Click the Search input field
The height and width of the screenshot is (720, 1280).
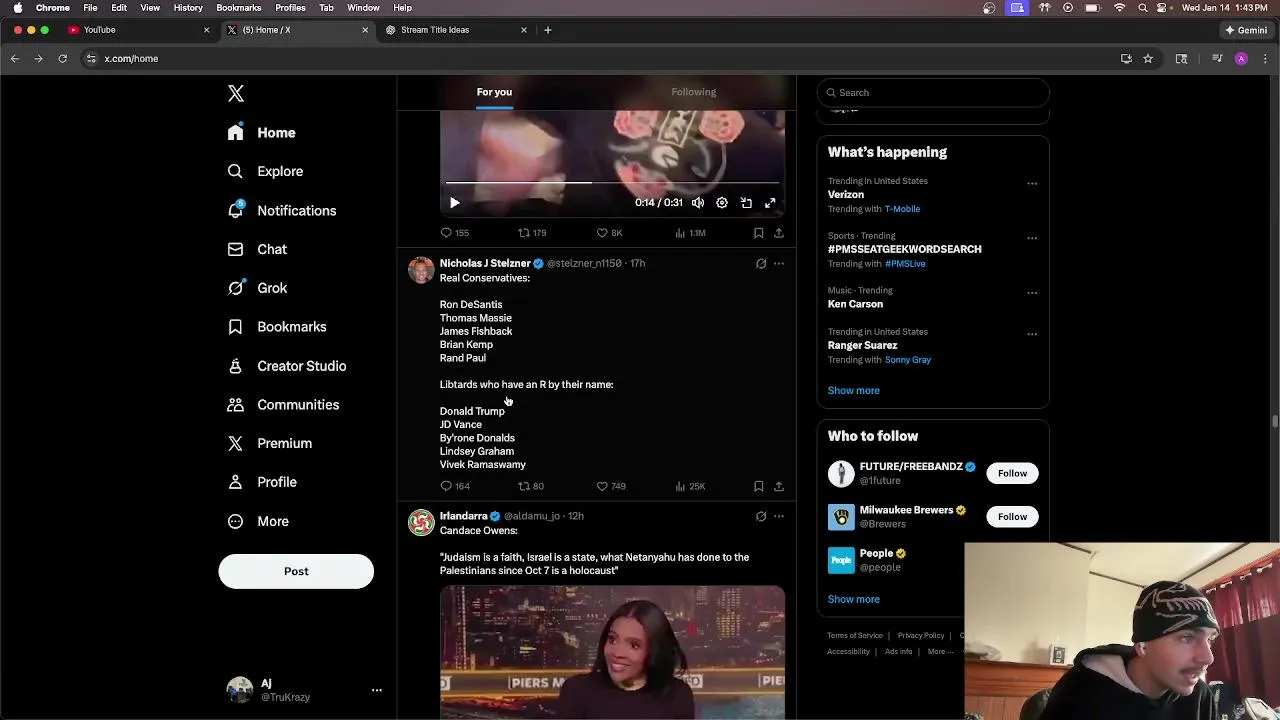(933, 92)
